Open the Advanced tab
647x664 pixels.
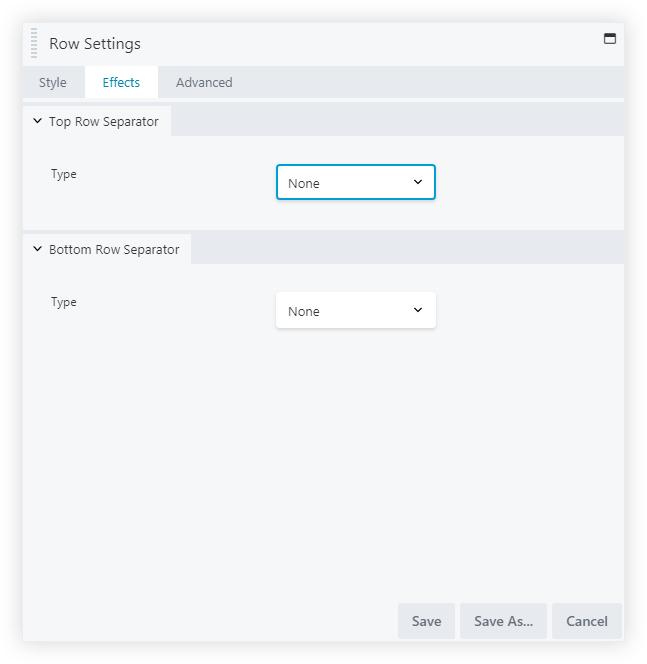[x=204, y=83]
